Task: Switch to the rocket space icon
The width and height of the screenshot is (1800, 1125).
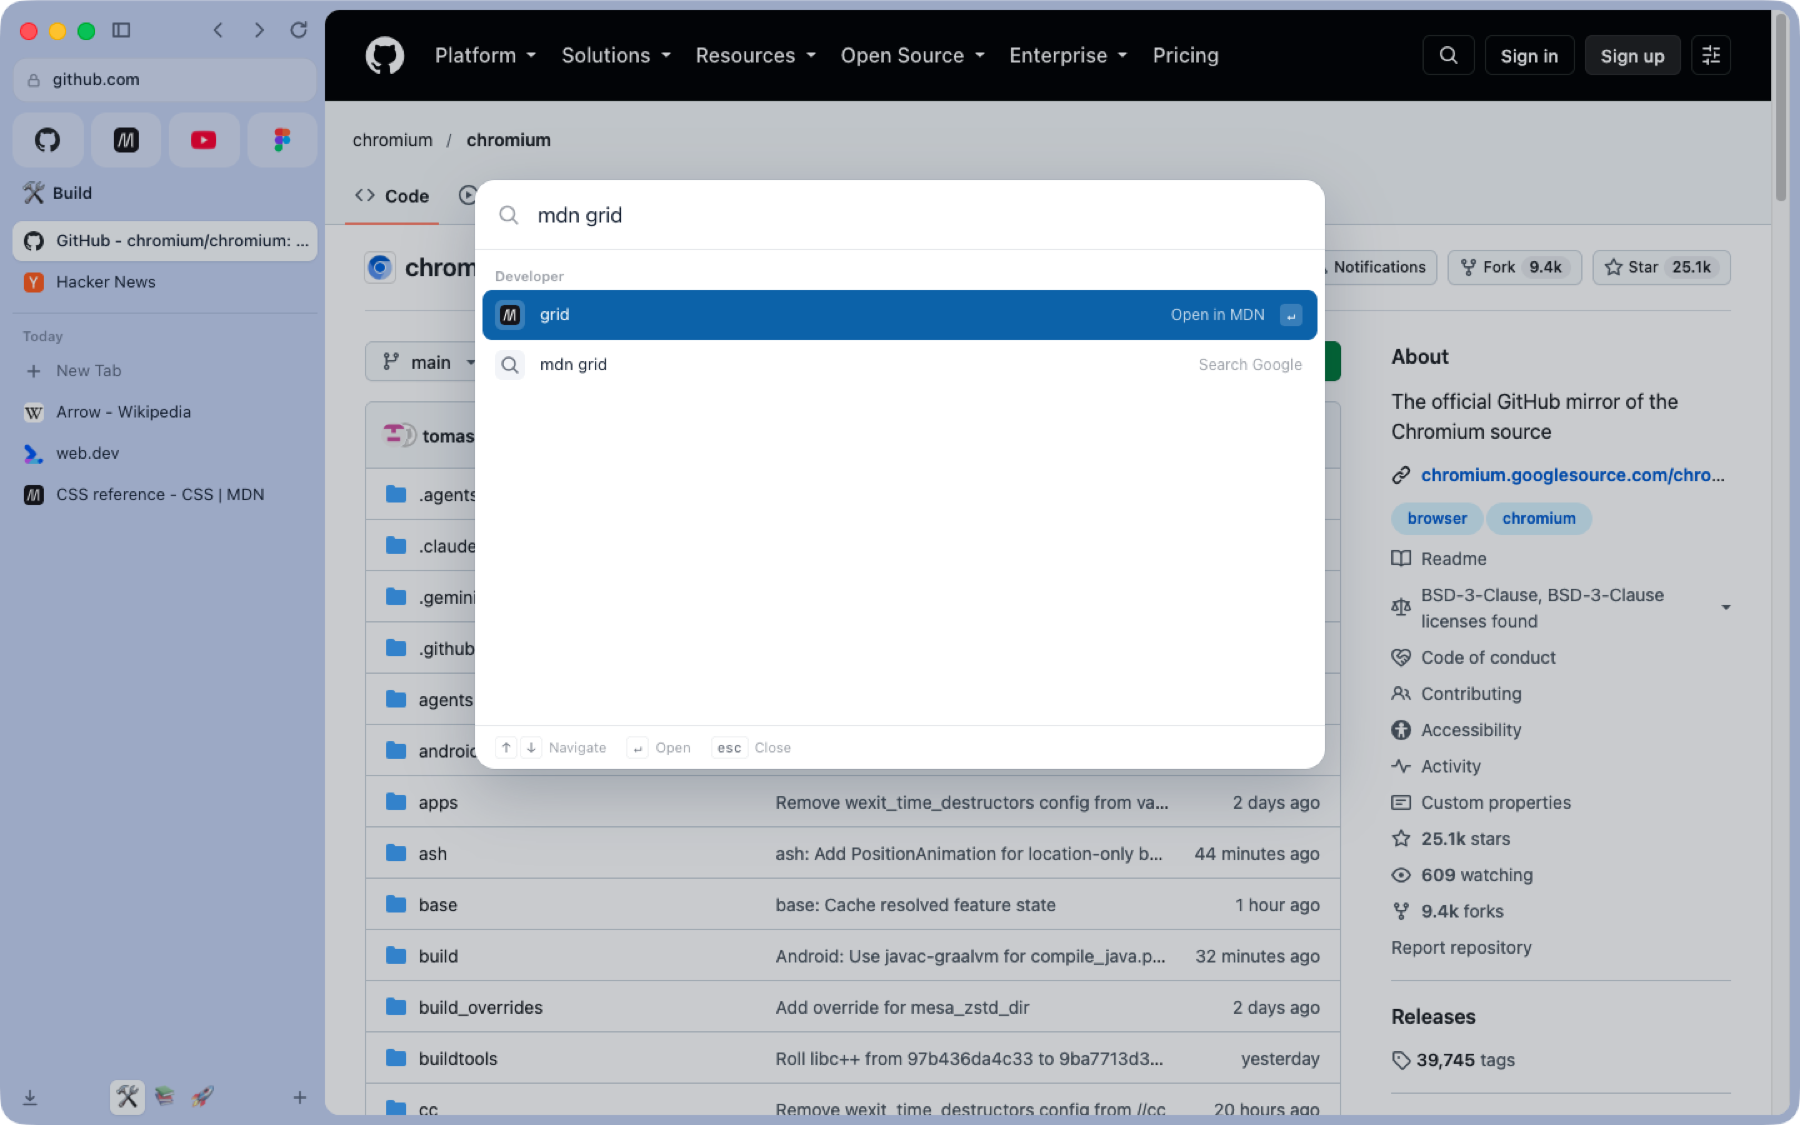Action: (x=203, y=1097)
